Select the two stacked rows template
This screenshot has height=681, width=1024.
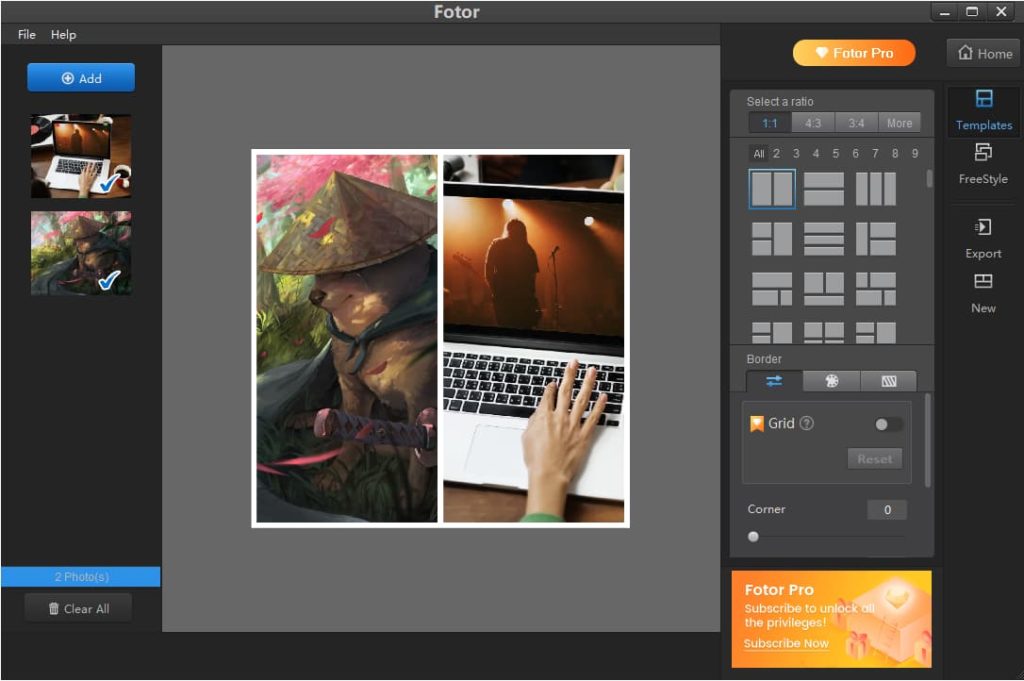coord(824,189)
